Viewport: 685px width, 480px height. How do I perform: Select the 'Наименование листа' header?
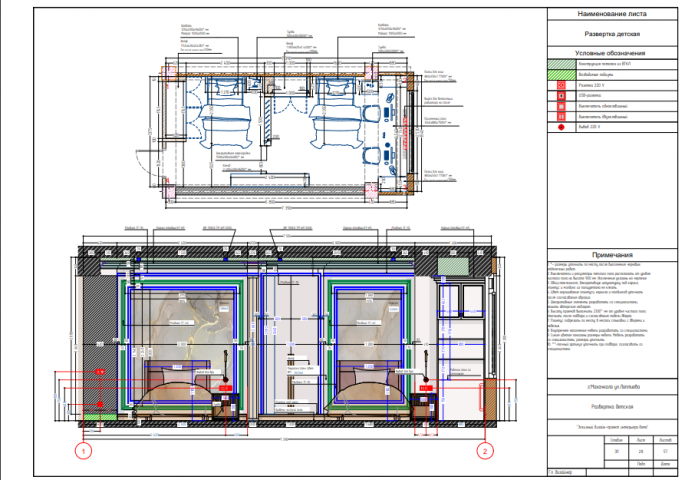tap(612, 14)
